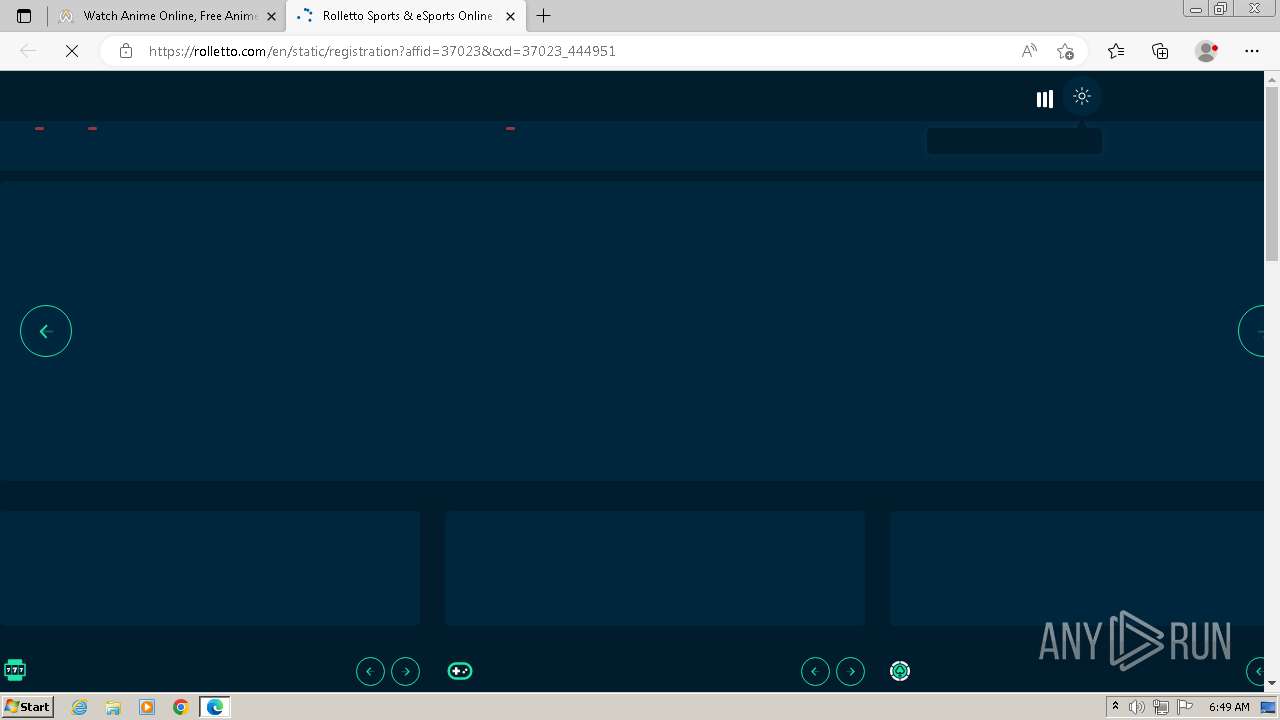Close the Watch Anime Online tab
The image size is (1280, 720).
pyautogui.click(x=271, y=16)
